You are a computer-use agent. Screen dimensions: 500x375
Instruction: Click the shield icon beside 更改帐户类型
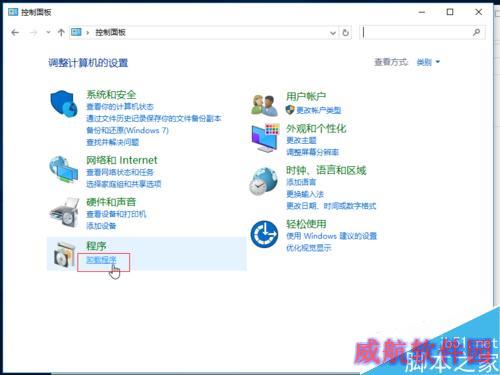point(290,110)
